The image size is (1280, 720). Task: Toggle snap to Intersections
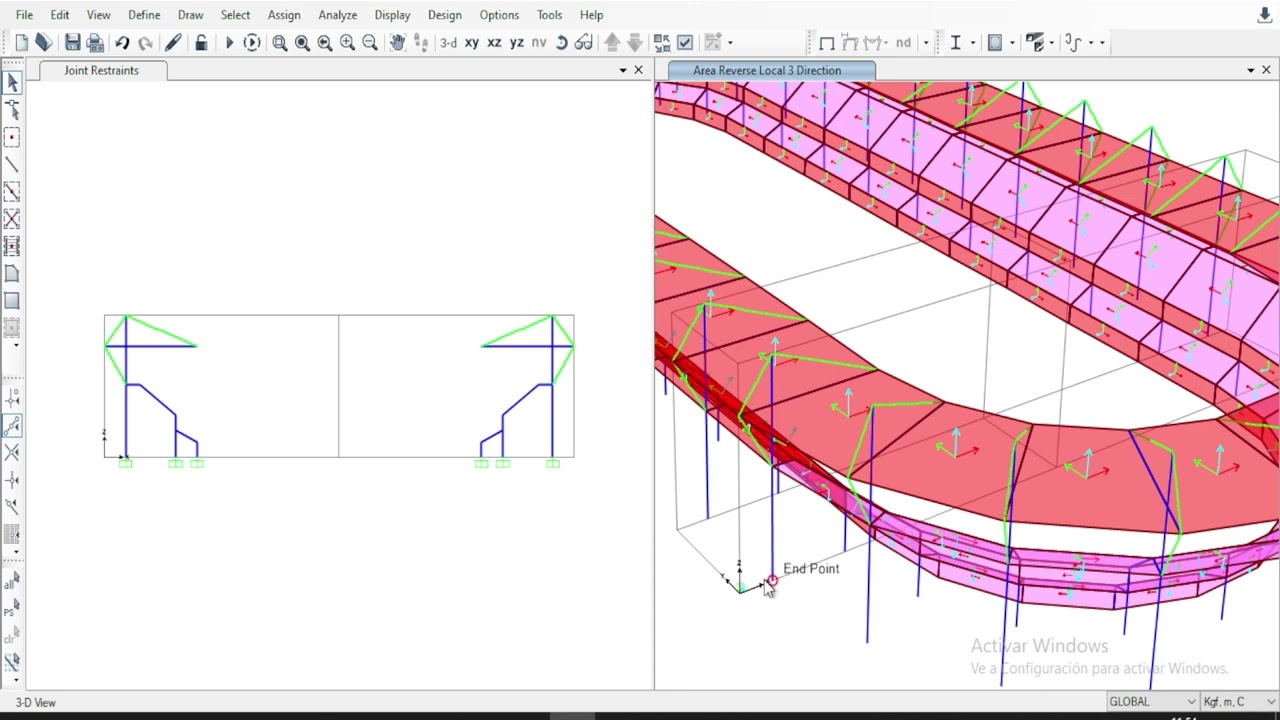click(12, 453)
